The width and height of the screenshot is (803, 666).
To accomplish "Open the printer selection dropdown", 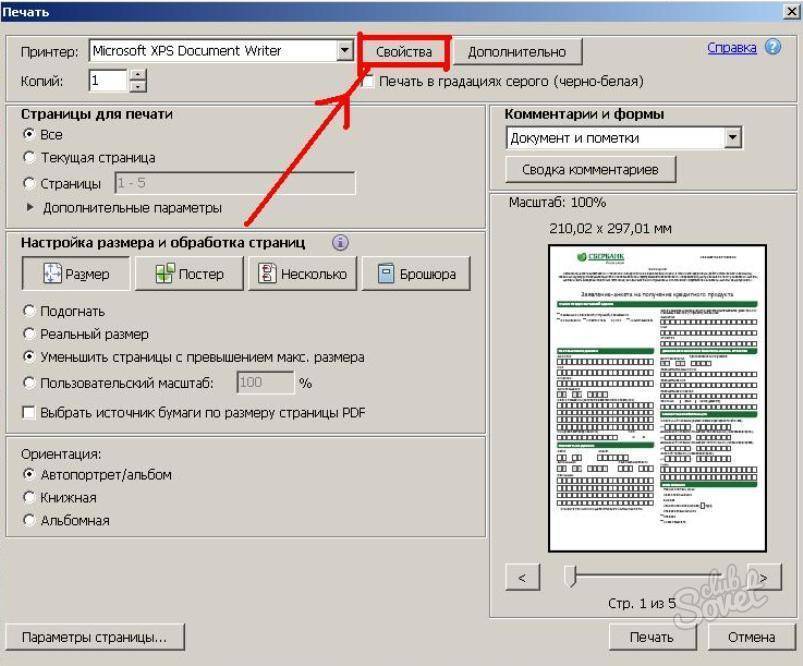I will coord(345,50).
